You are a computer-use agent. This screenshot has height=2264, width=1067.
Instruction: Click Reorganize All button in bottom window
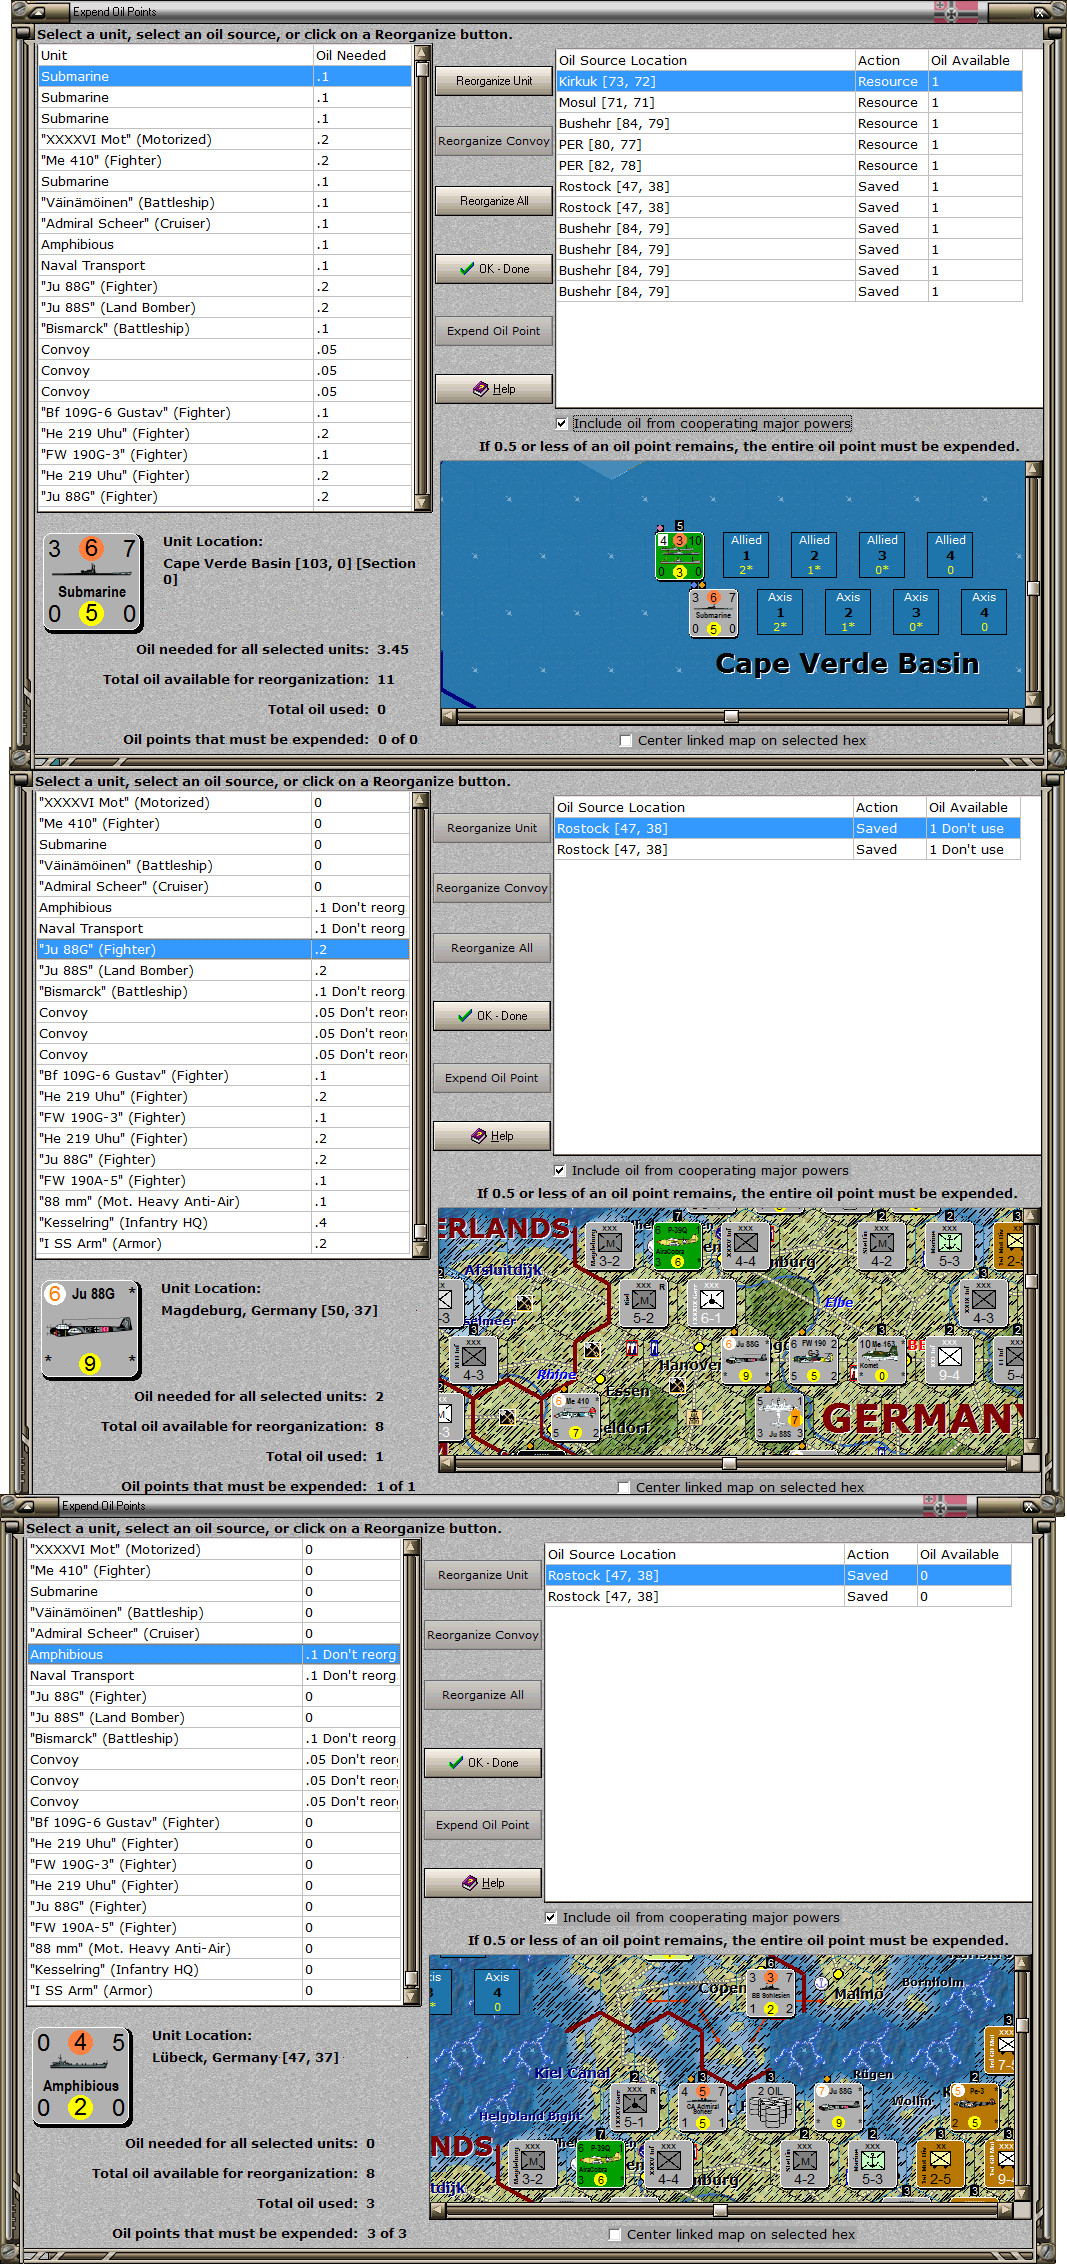[483, 1695]
